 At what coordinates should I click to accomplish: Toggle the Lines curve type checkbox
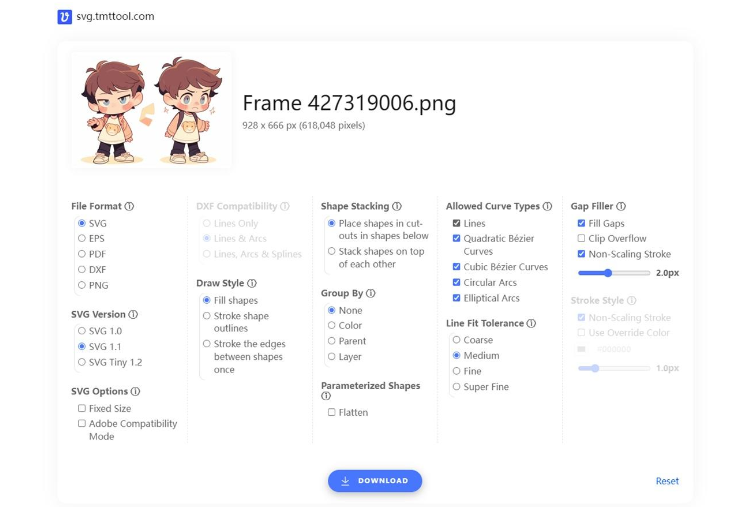point(457,223)
